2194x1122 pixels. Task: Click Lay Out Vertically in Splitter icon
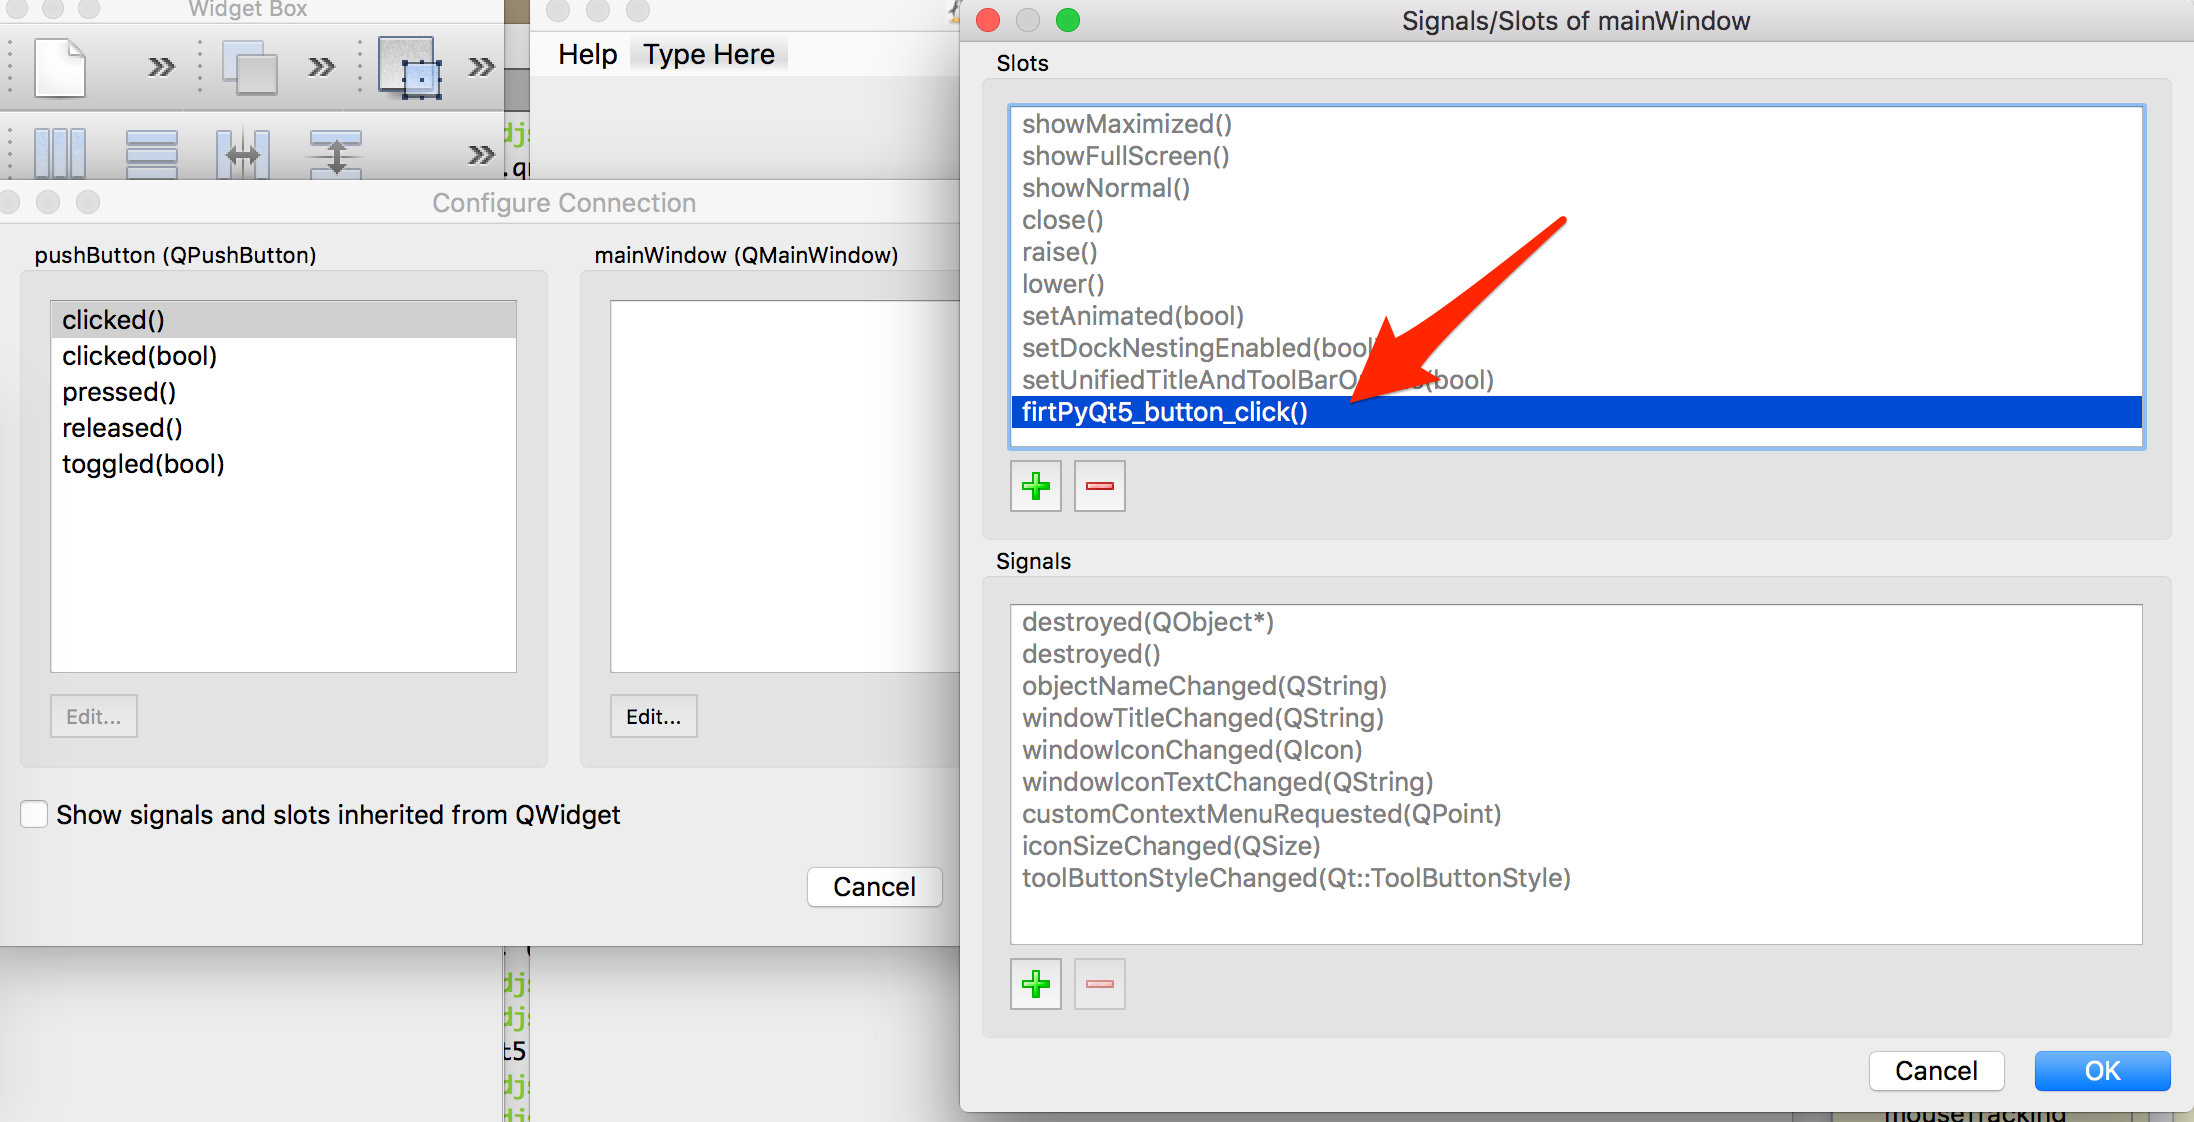tap(335, 154)
